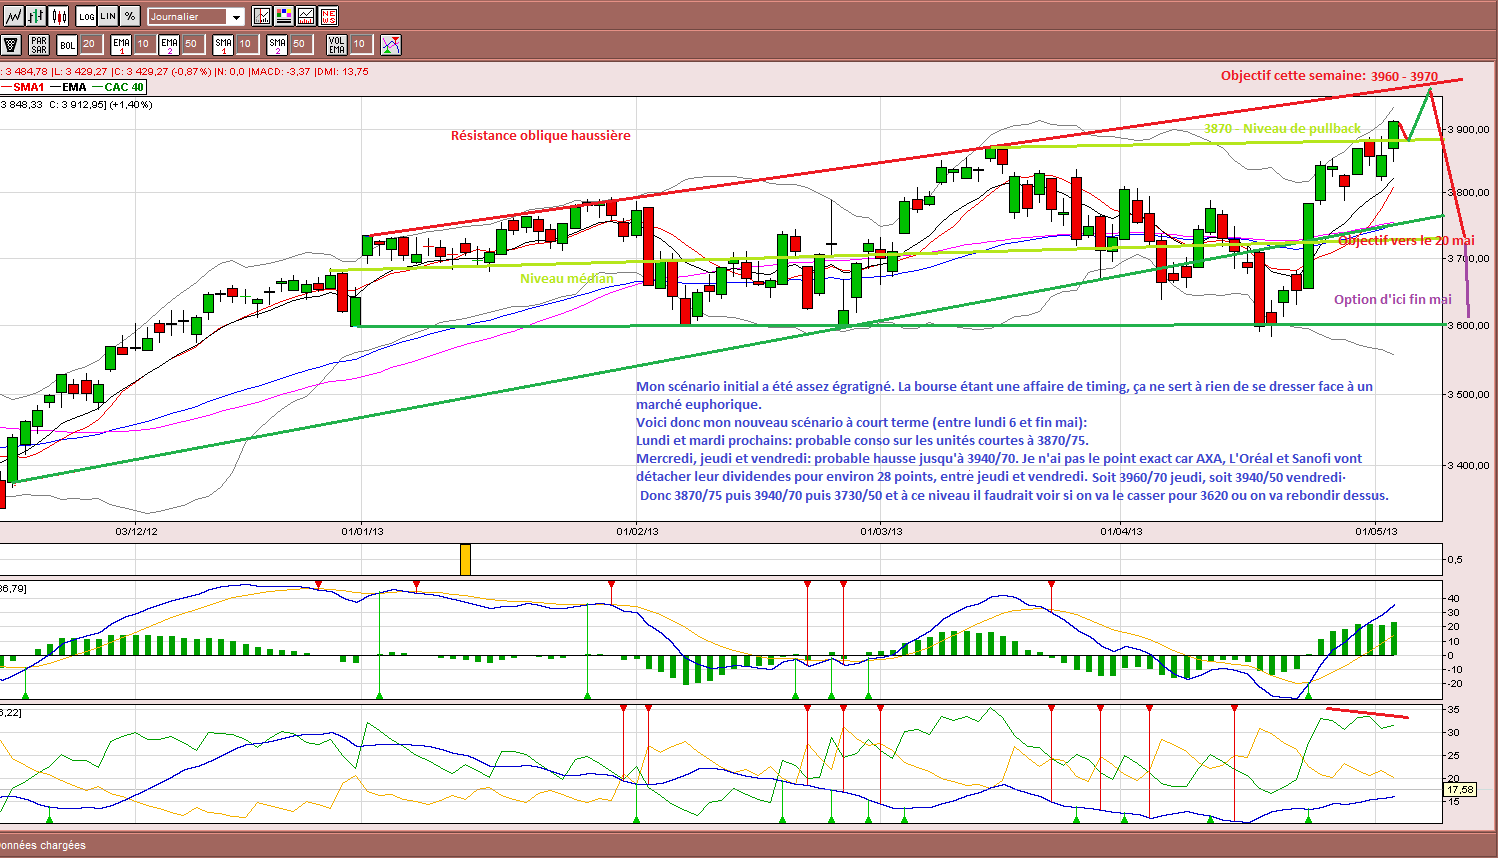This screenshot has height=858, width=1498.
Task: Click the chart cursor crosshair icon
Action: (262, 16)
